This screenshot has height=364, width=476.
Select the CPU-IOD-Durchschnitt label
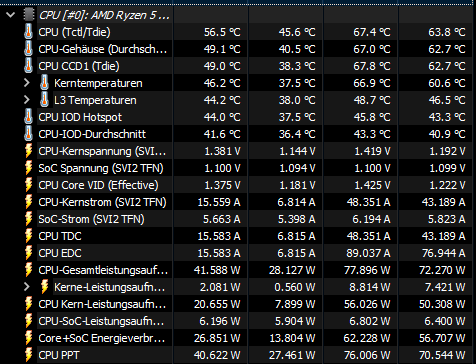[x=92, y=134]
